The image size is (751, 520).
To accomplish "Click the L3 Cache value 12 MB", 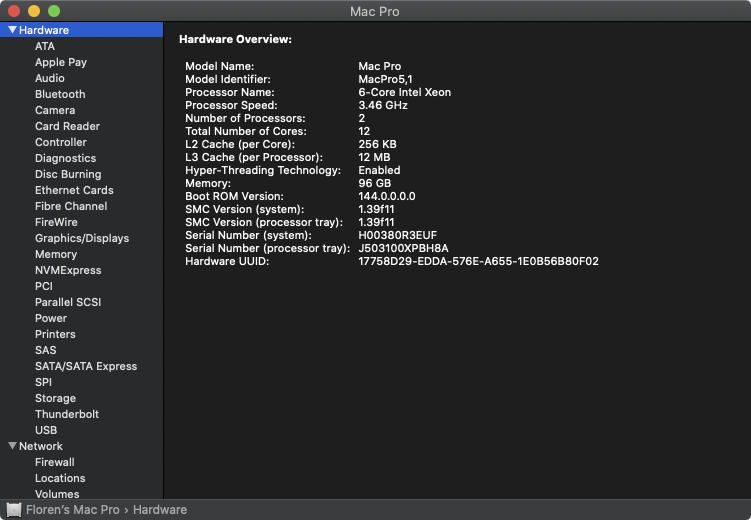I will pyautogui.click(x=374, y=157).
